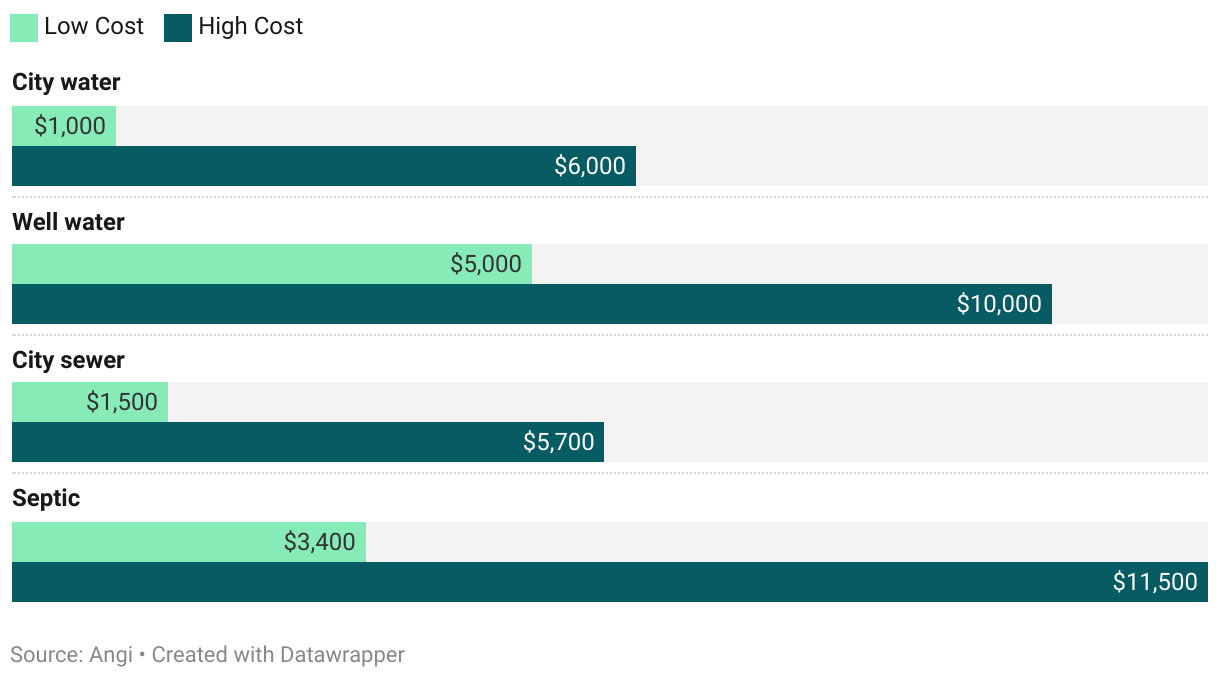Image resolution: width=1220 pixels, height=678 pixels.
Task: Click the Low Cost legend color swatch
Action: pyautogui.click(x=24, y=27)
